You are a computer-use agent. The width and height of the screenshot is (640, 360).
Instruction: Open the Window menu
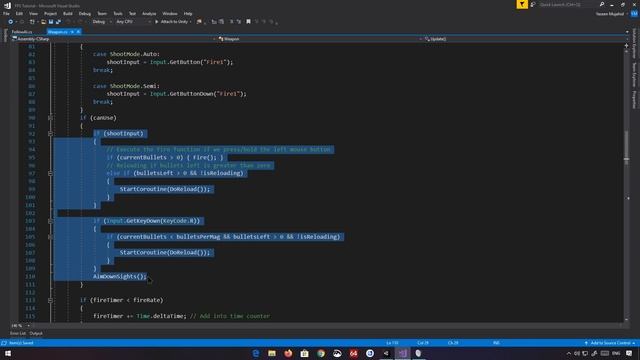click(170, 13)
